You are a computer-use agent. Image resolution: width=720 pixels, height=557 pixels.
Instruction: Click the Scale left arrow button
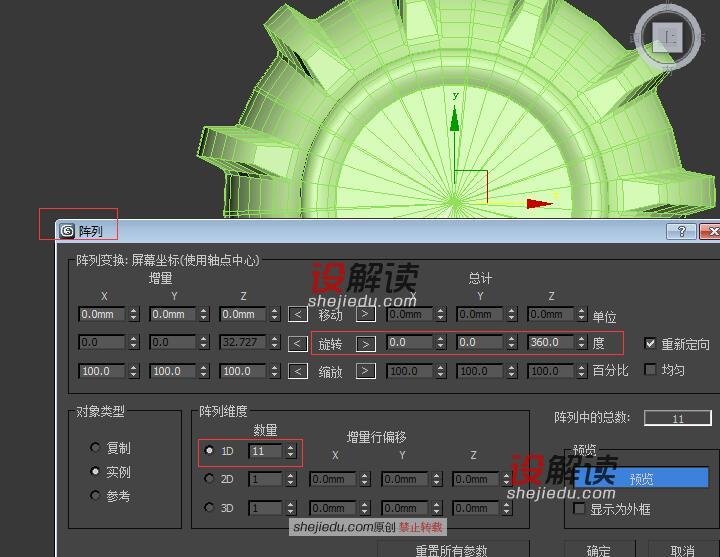pos(297,371)
